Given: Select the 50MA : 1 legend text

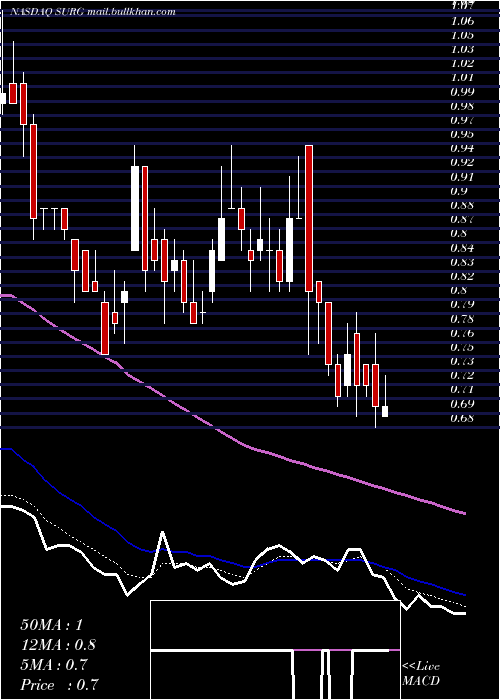Looking at the screenshot, I should (52, 625).
